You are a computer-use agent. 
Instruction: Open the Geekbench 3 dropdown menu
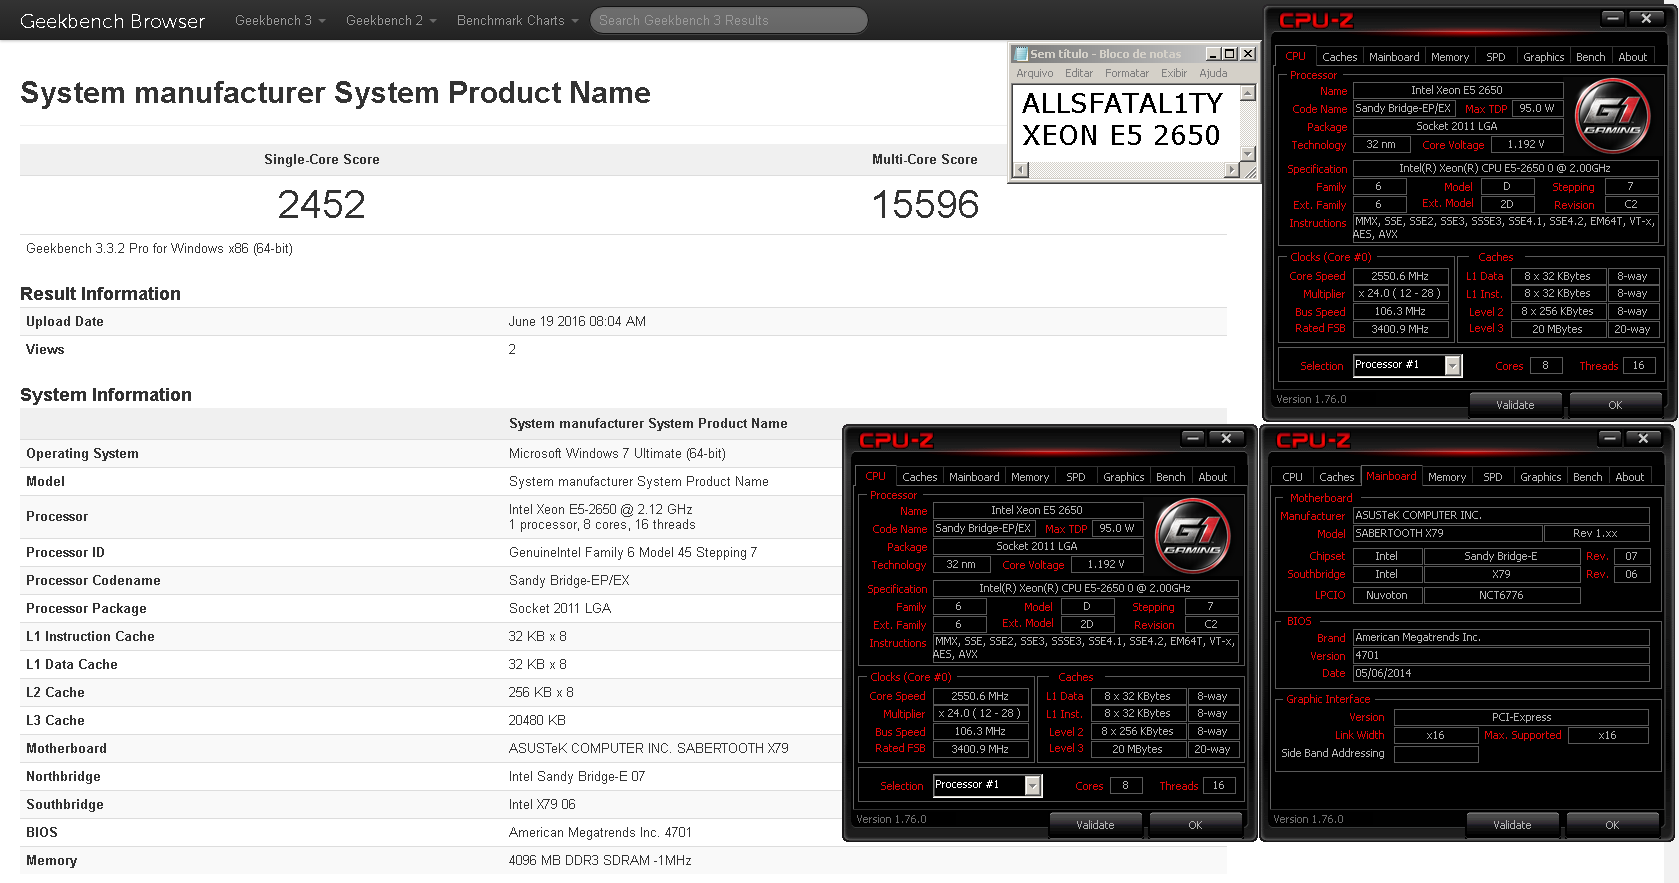(x=280, y=20)
